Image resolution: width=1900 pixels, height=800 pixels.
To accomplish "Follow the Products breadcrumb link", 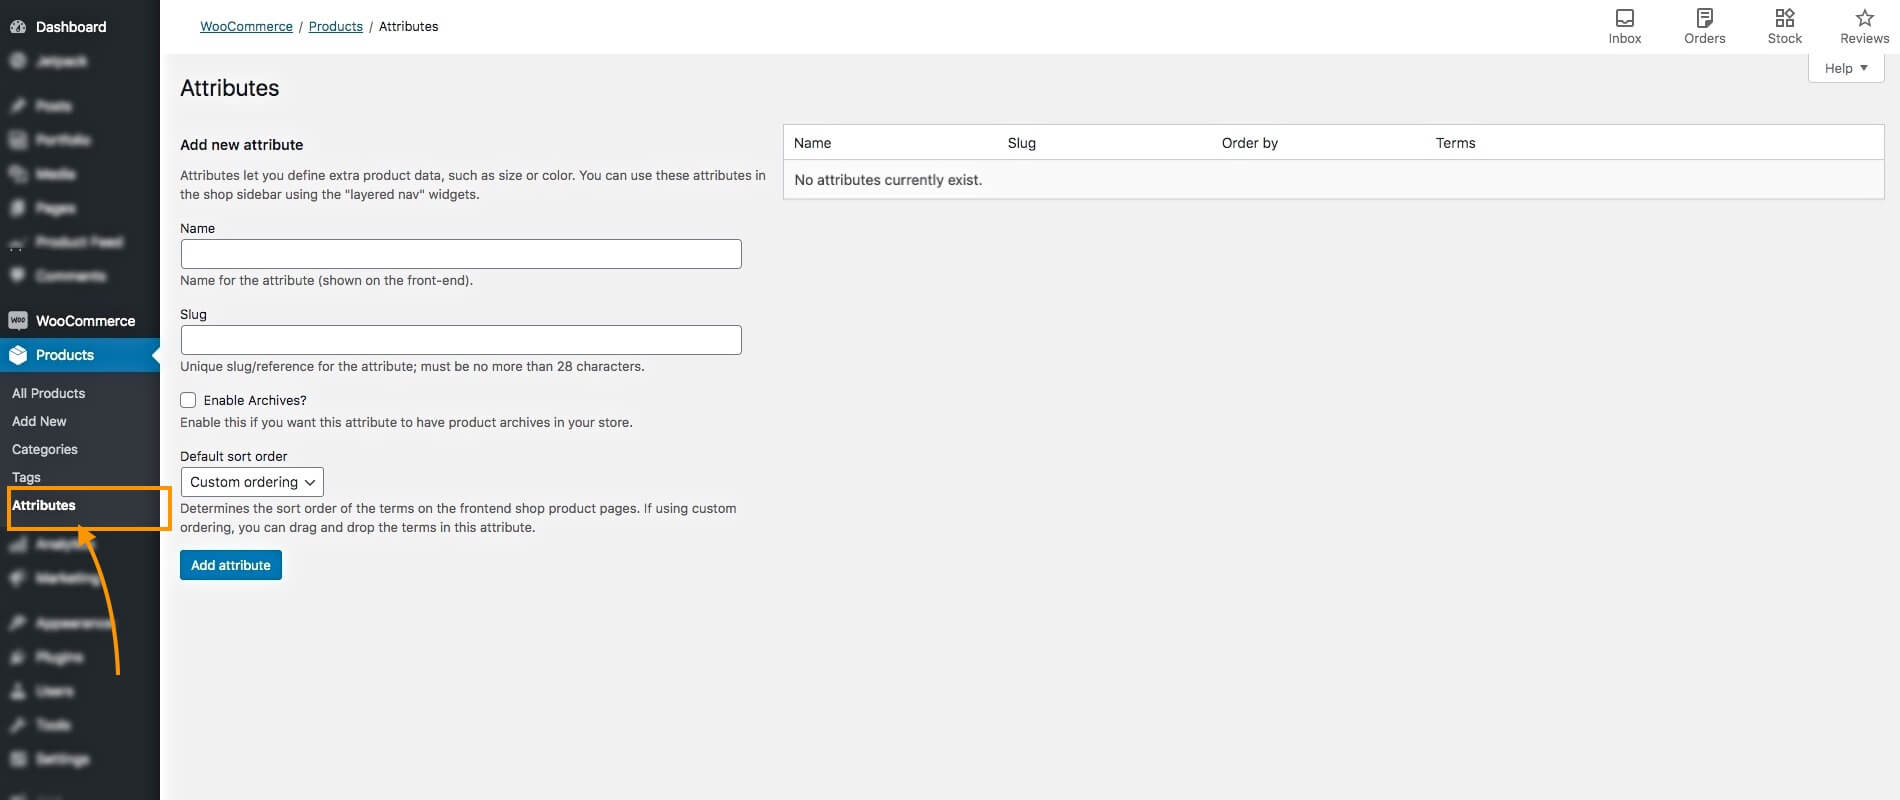I will (335, 26).
